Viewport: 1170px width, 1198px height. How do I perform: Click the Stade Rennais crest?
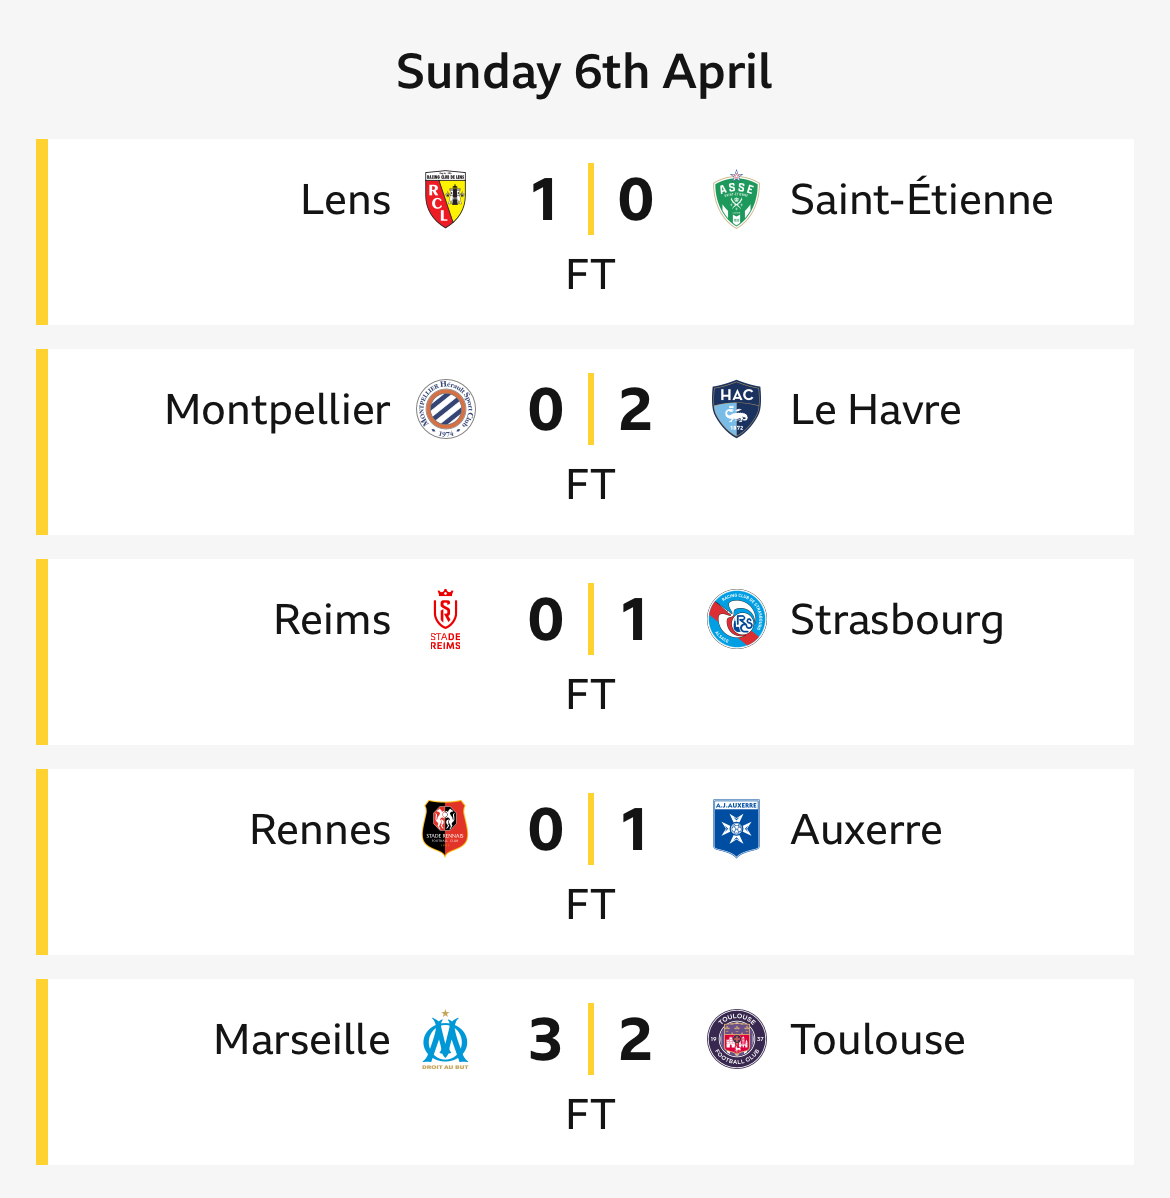coord(446,829)
